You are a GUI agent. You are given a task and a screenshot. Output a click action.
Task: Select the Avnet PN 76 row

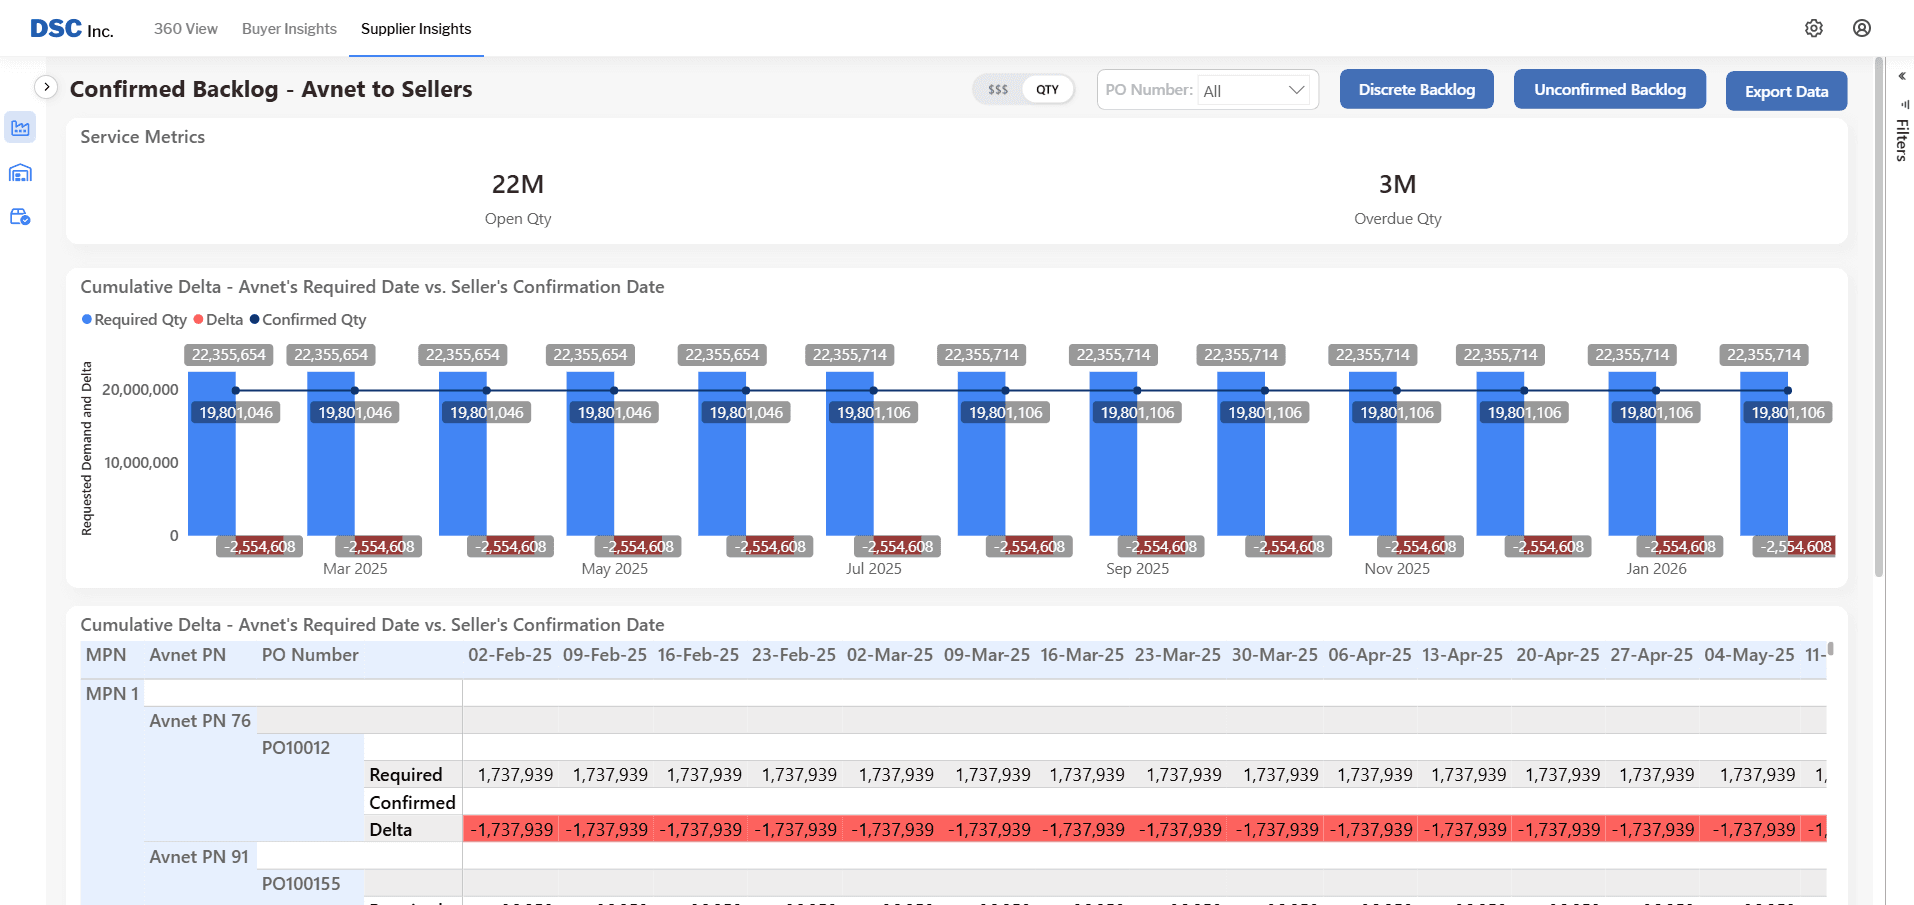coord(200,721)
